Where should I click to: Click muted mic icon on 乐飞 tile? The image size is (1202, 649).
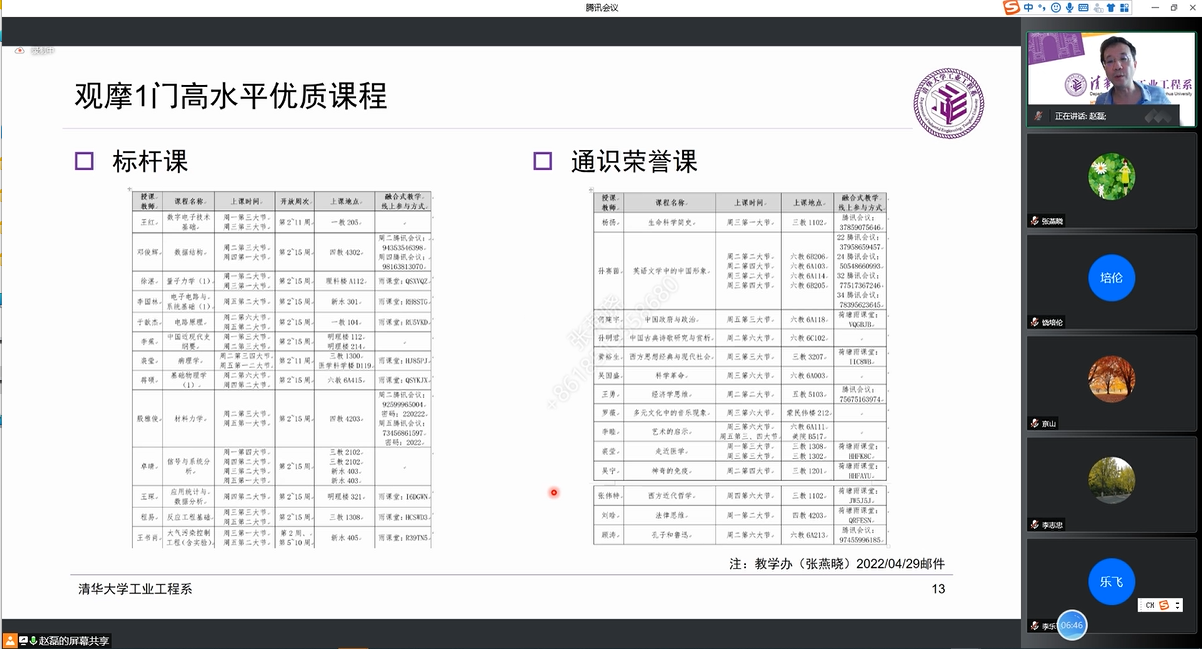[x=1035, y=625]
